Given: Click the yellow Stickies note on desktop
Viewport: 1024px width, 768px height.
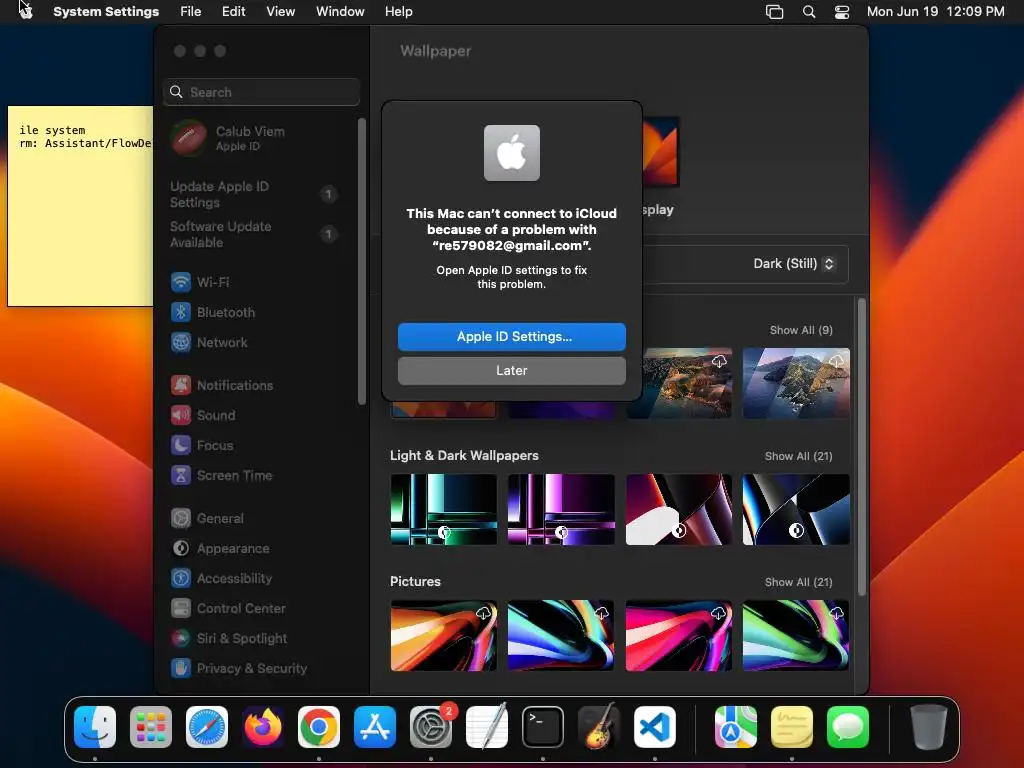Looking at the screenshot, I should click(80, 206).
